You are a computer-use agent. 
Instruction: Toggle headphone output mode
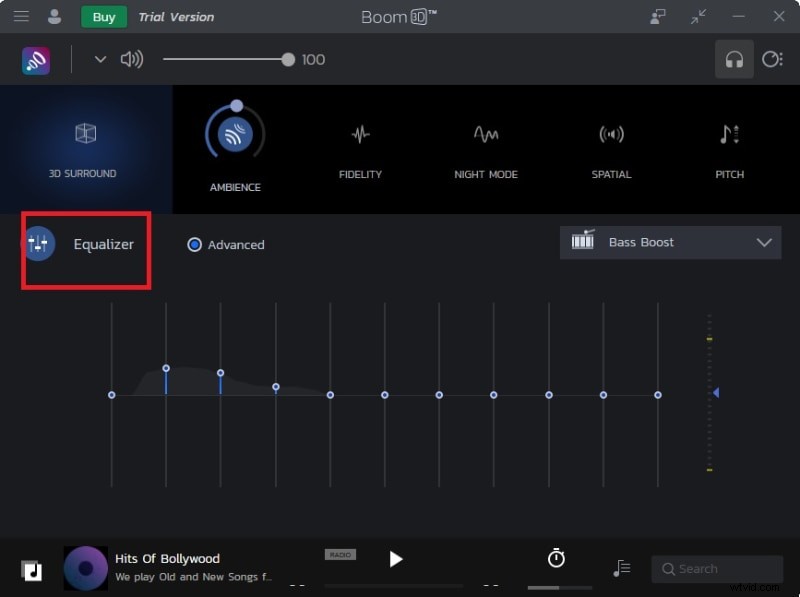(x=735, y=59)
